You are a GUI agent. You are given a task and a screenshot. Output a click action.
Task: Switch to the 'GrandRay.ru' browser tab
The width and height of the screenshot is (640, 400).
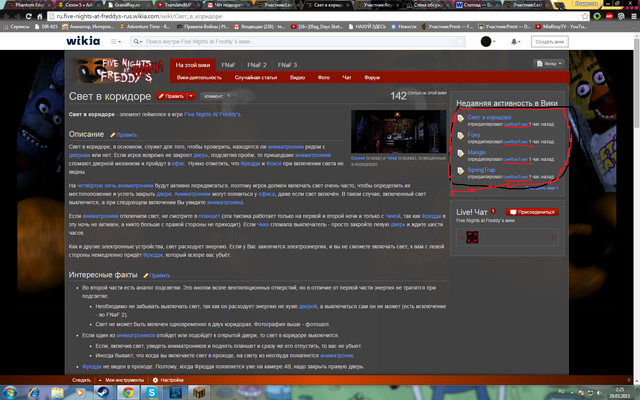click(126, 5)
